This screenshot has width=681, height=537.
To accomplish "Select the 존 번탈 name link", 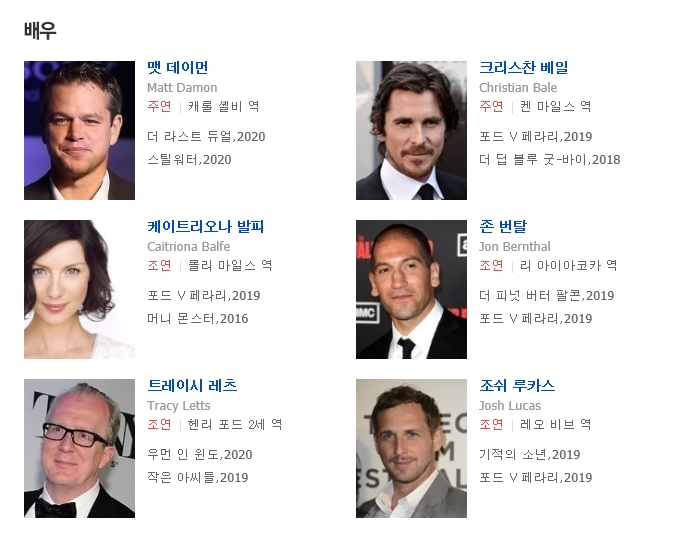I will (503, 226).
